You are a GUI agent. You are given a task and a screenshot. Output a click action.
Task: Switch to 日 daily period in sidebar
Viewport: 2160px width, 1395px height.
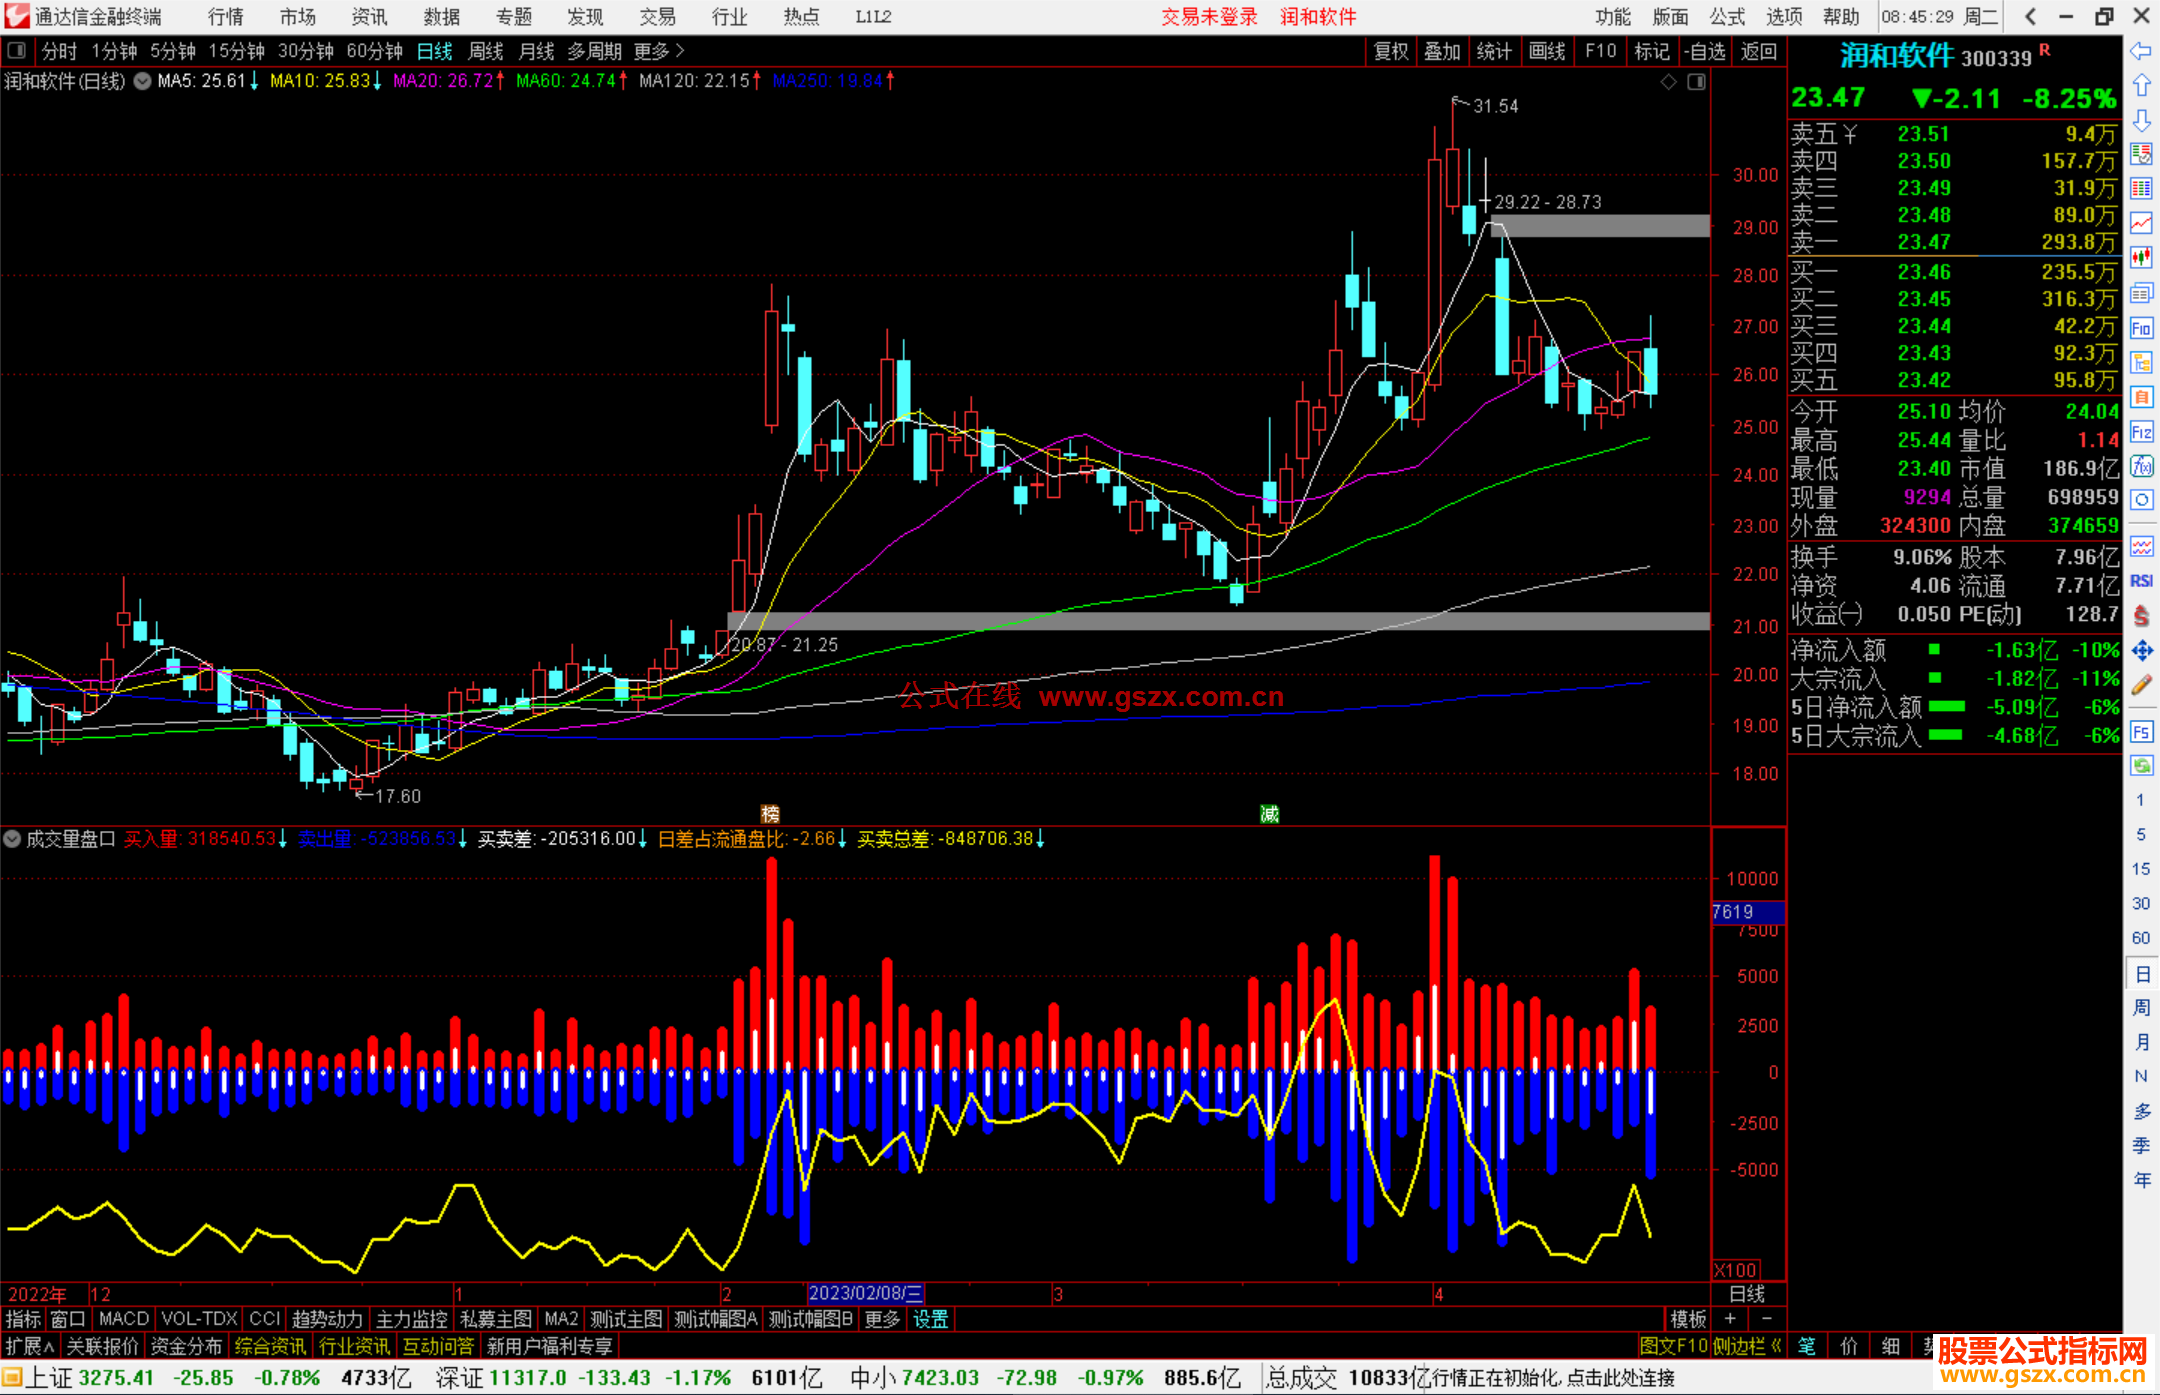tap(2141, 974)
